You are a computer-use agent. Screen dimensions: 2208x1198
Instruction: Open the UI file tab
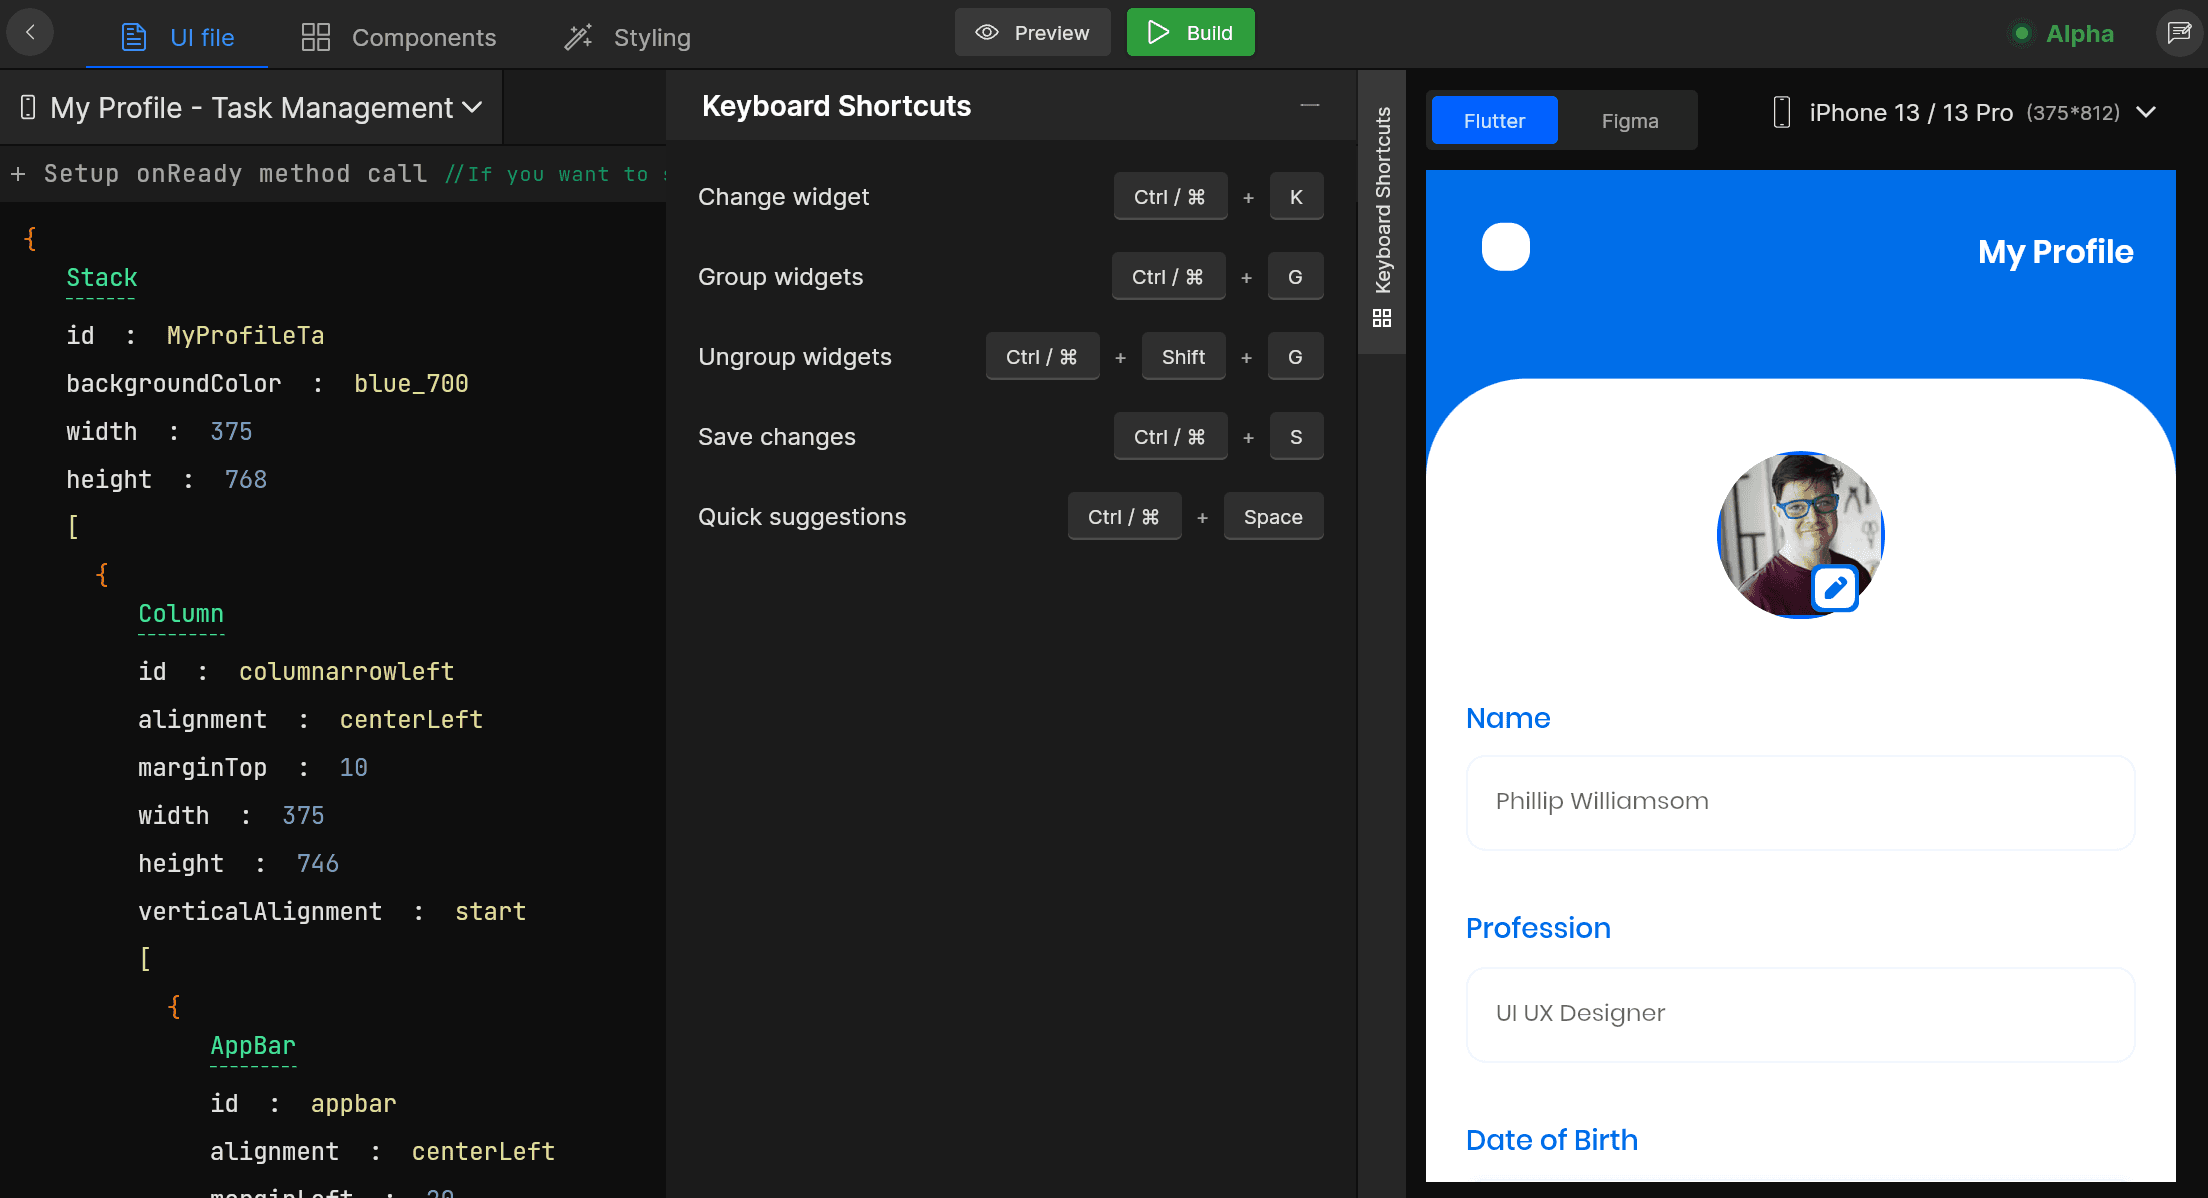pos(177,37)
